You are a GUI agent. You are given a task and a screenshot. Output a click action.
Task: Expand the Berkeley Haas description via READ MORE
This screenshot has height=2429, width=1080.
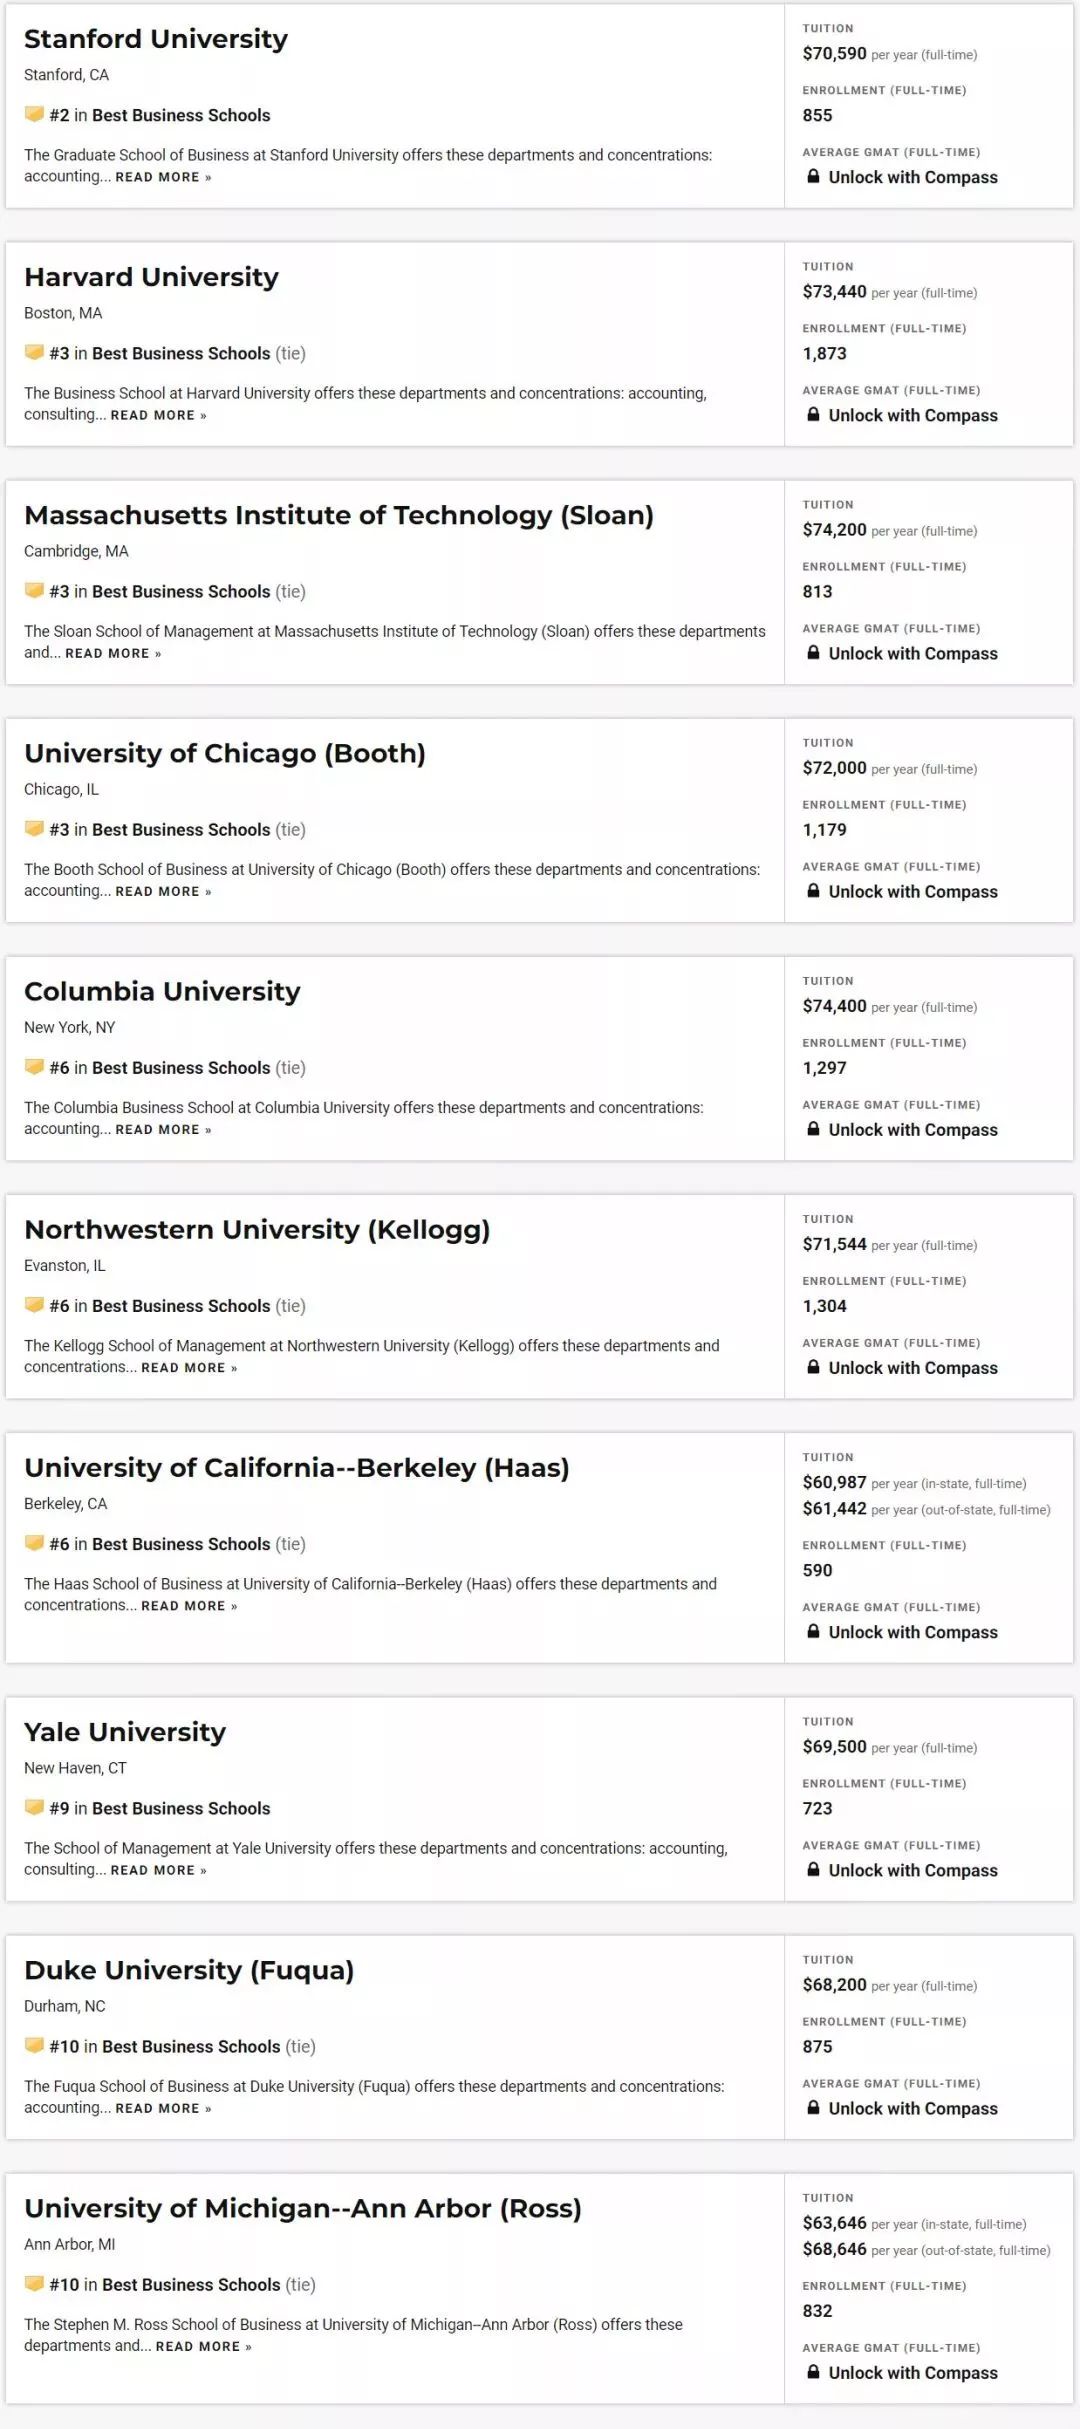coord(189,1606)
